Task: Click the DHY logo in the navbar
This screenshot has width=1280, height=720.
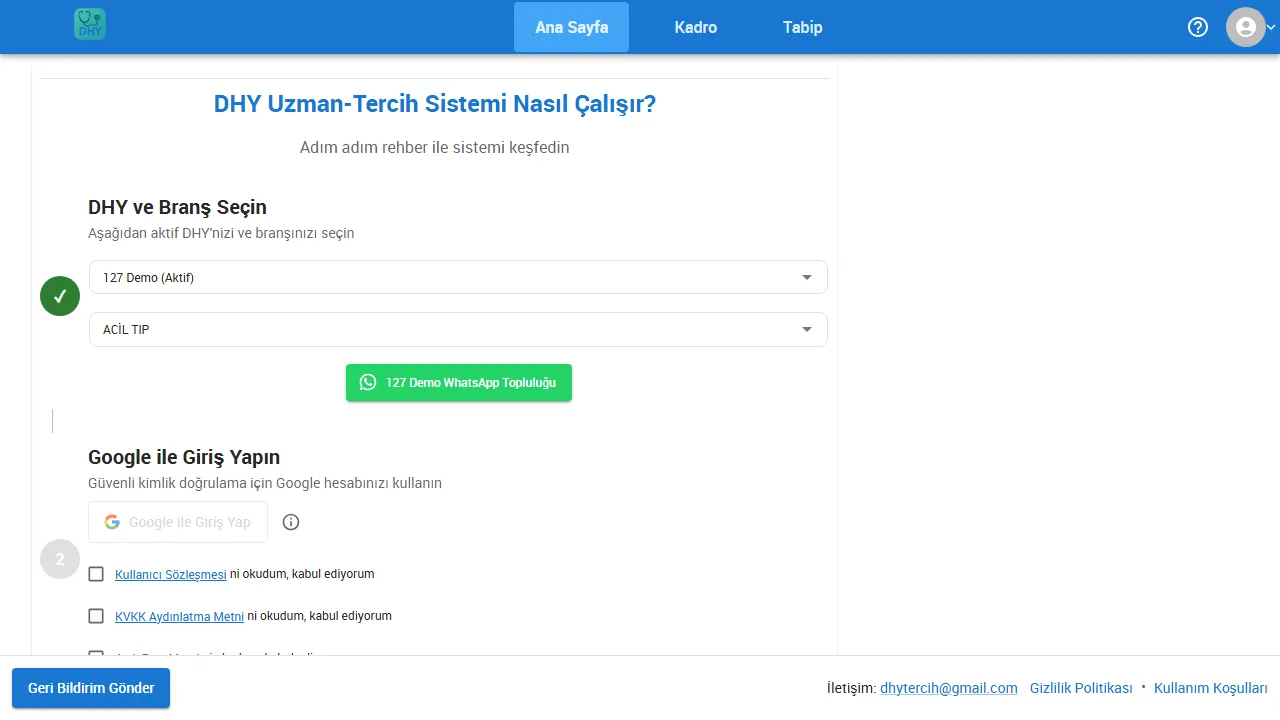Action: pyautogui.click(x=89, y=27)
